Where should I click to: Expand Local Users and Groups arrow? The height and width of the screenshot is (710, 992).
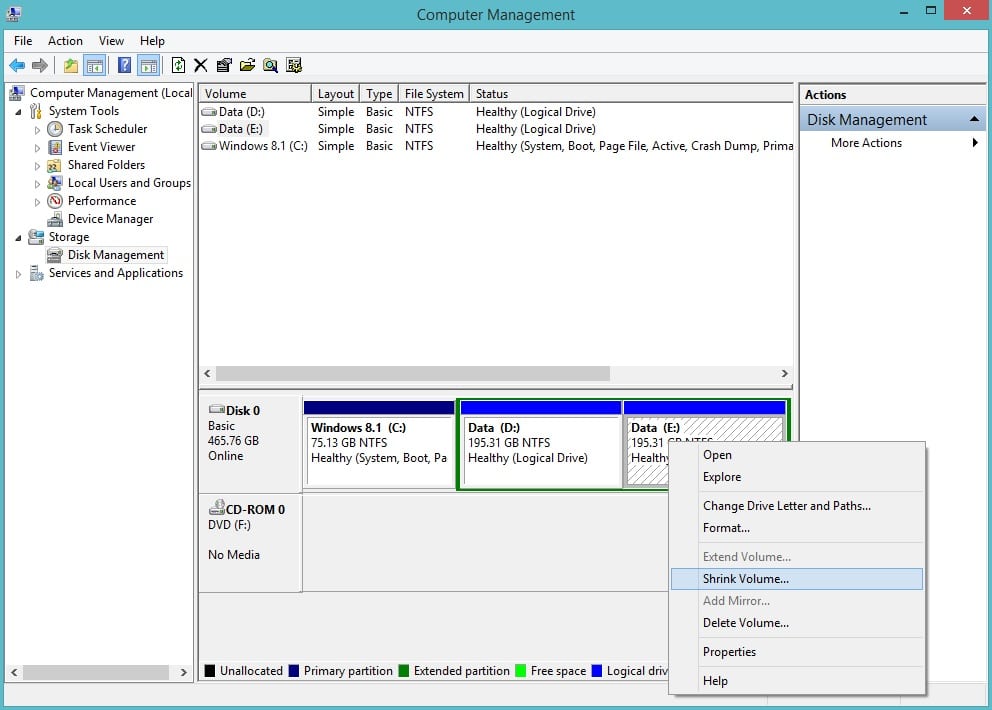[x=37, y=184]
